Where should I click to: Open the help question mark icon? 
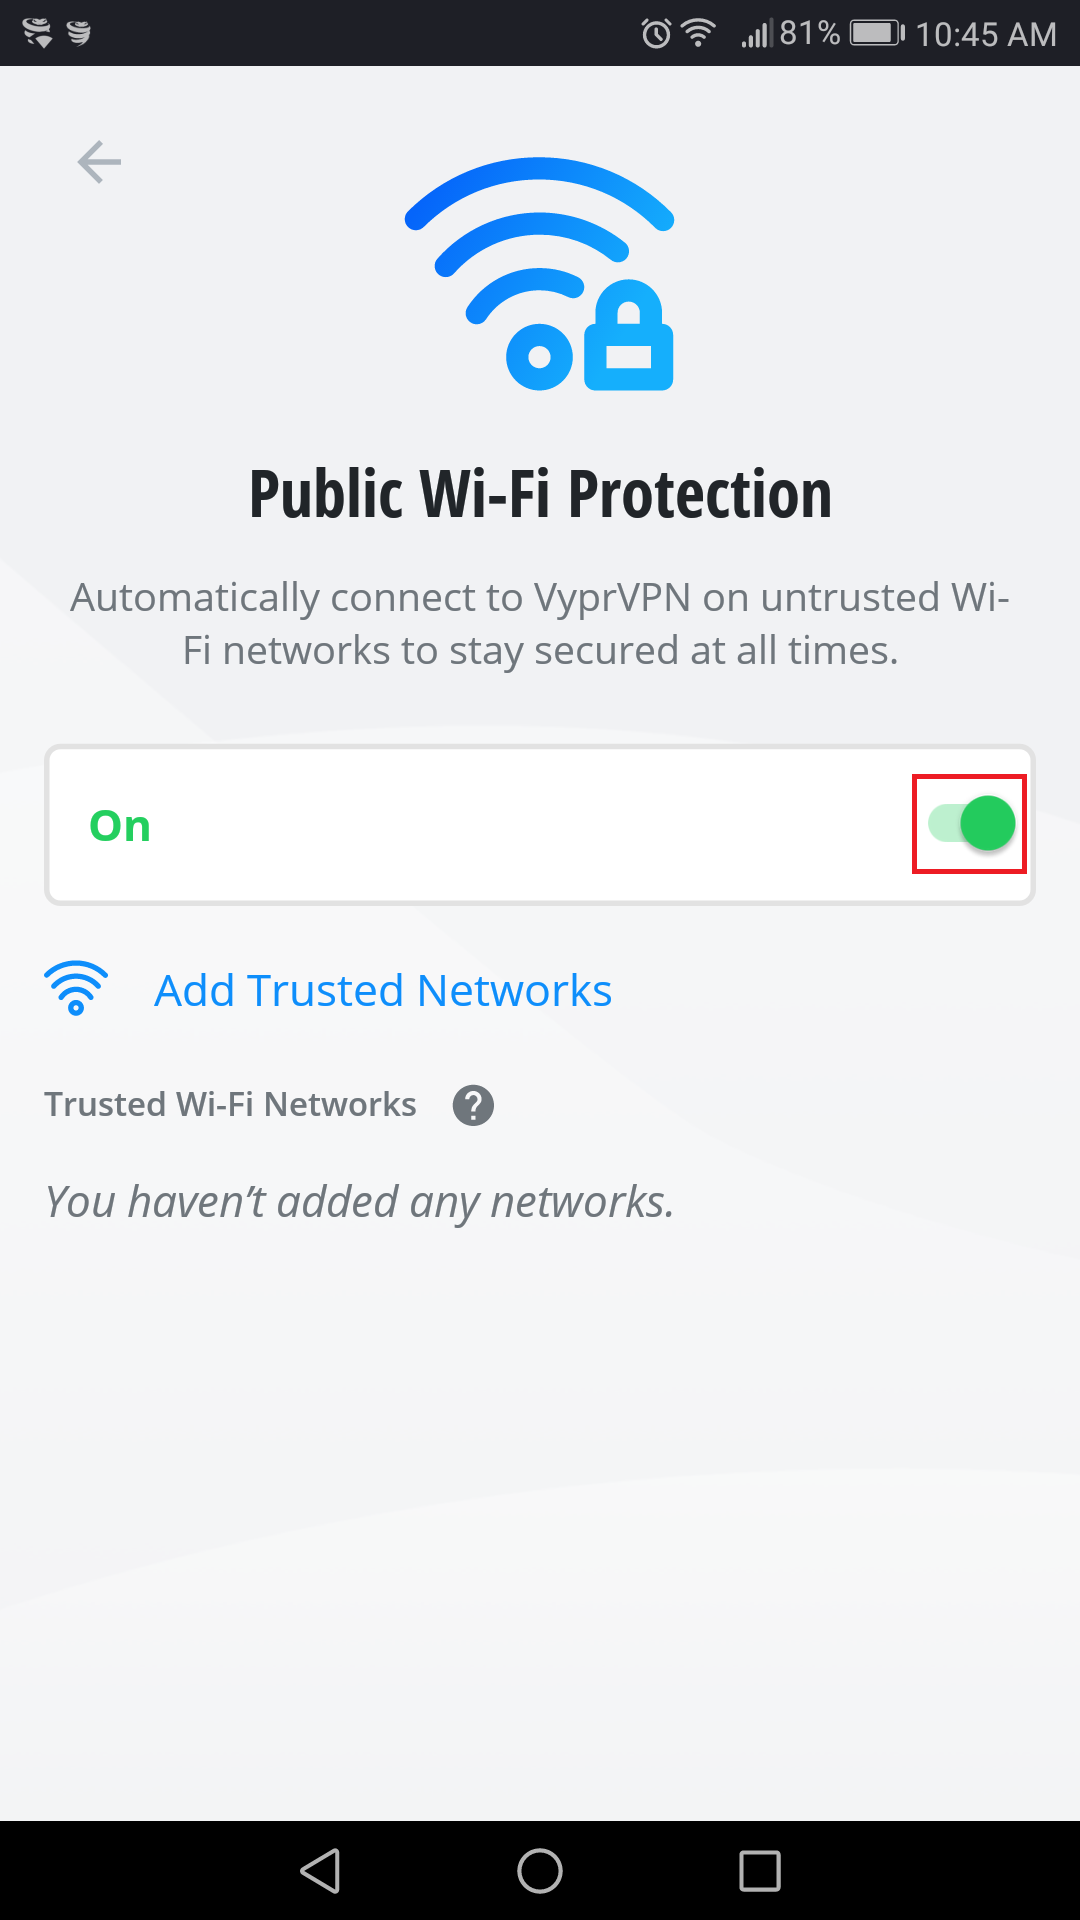(x=473, y=1105)
